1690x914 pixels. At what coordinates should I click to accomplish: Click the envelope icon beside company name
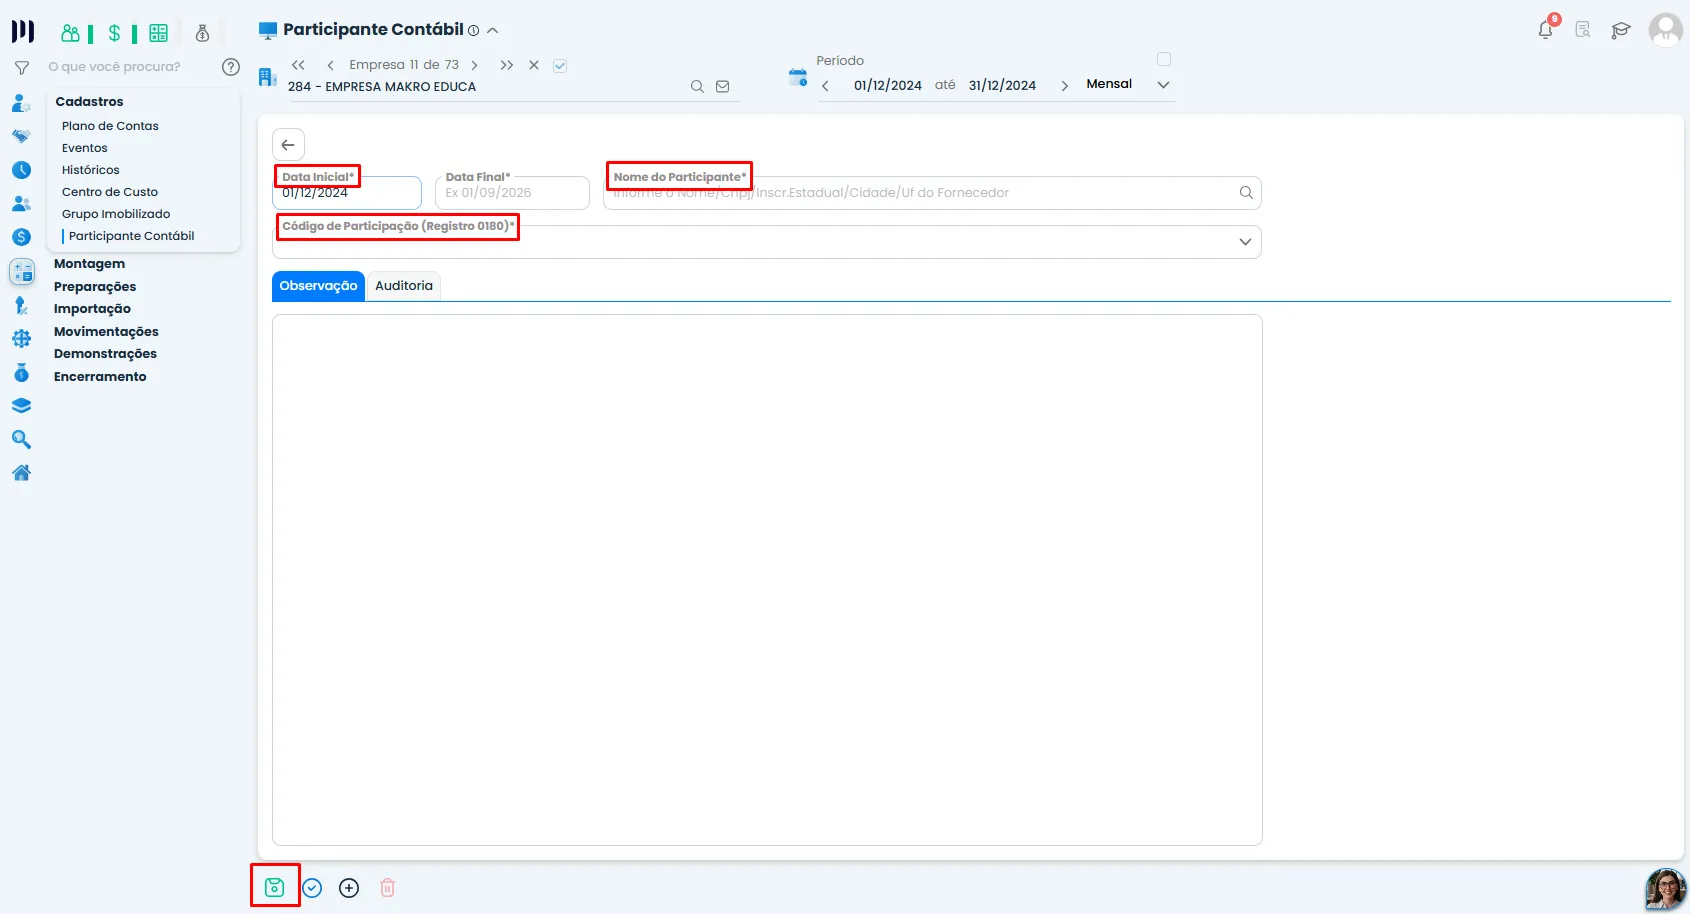pyautogui.click(x=723, y=87)
